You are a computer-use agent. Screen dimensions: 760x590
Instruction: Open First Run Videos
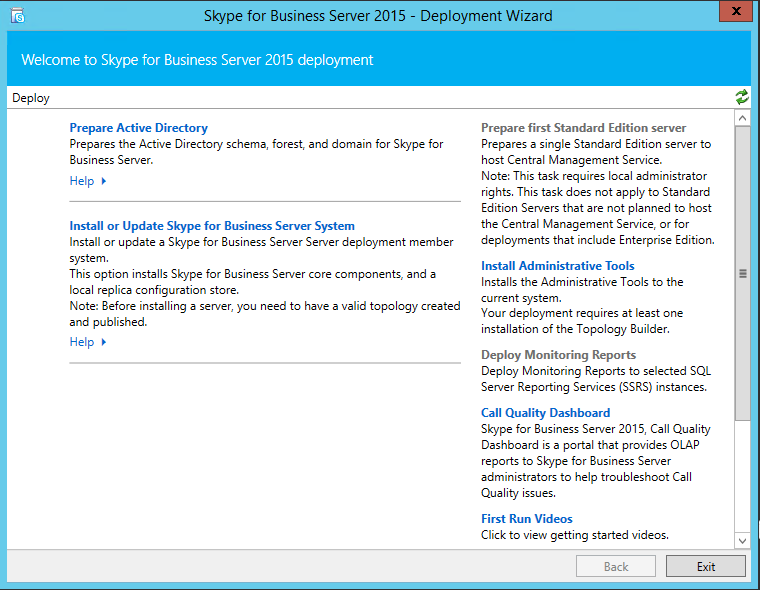pos(526,519)
